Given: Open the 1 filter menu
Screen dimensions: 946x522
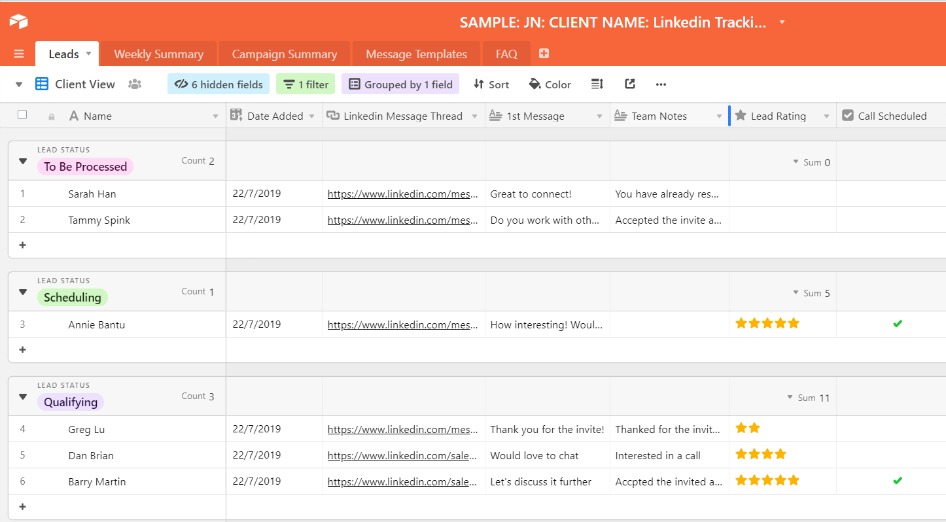Looking at the screenshot, I should pyautogui.click(x=306, y=84).
